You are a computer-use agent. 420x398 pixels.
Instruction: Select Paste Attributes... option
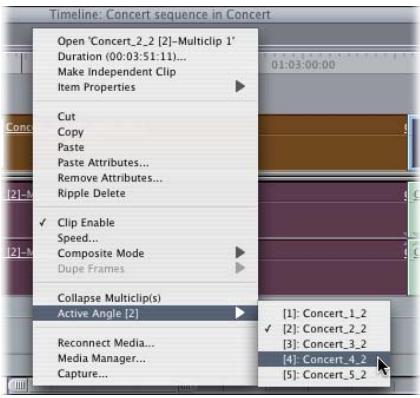pyautogui.click(x=145, y=163)
